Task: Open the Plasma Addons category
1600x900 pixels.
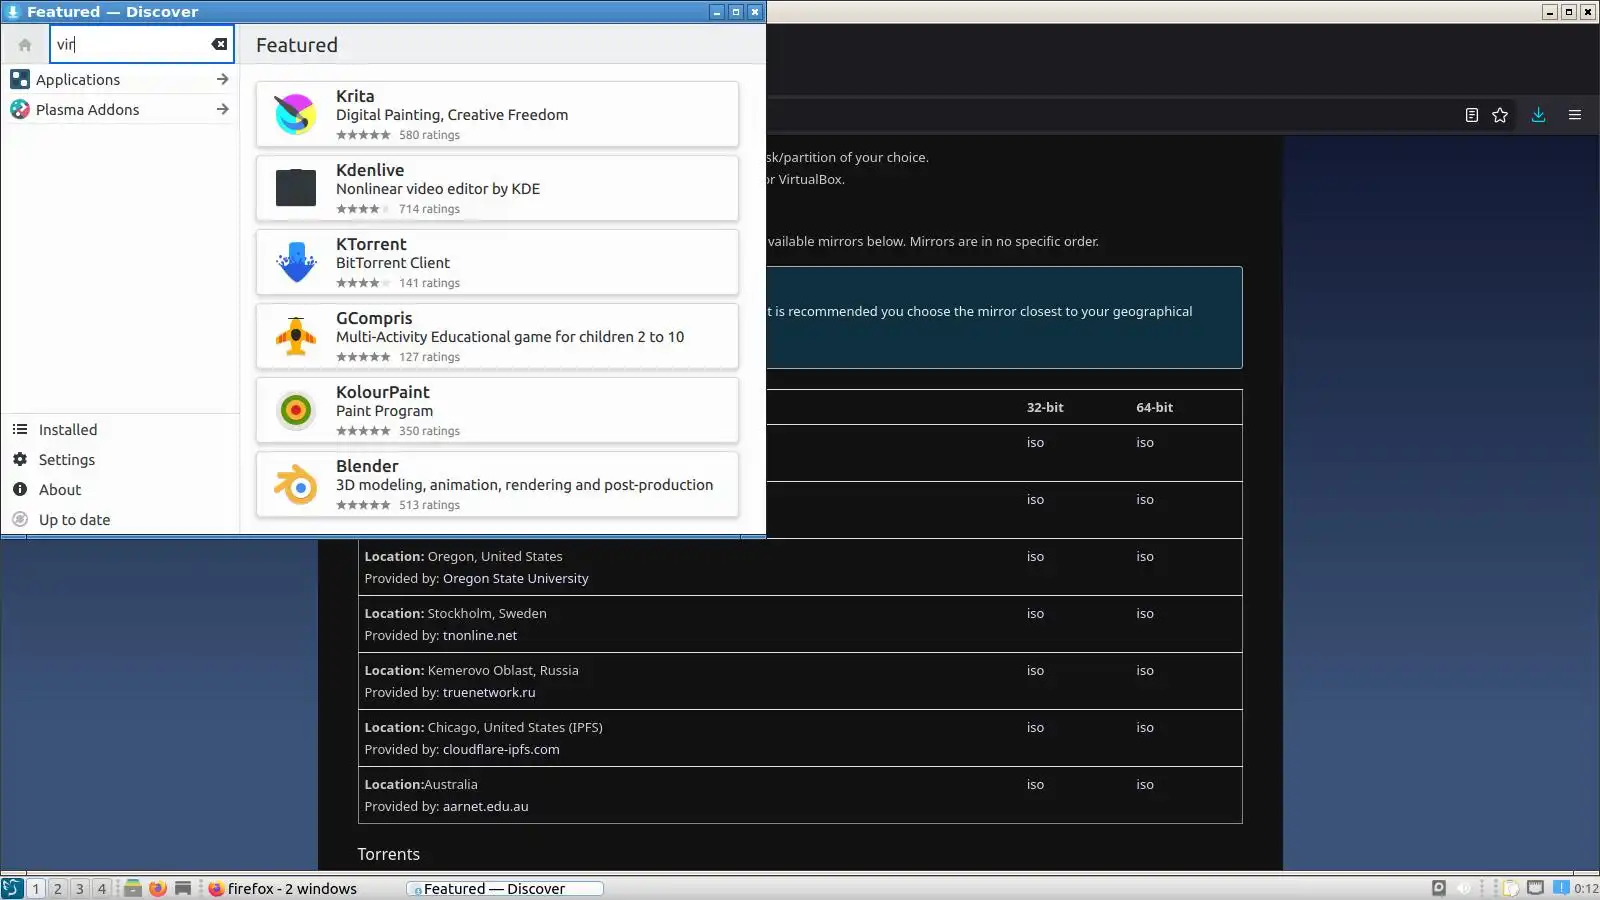Action: (x=120, y=109)
